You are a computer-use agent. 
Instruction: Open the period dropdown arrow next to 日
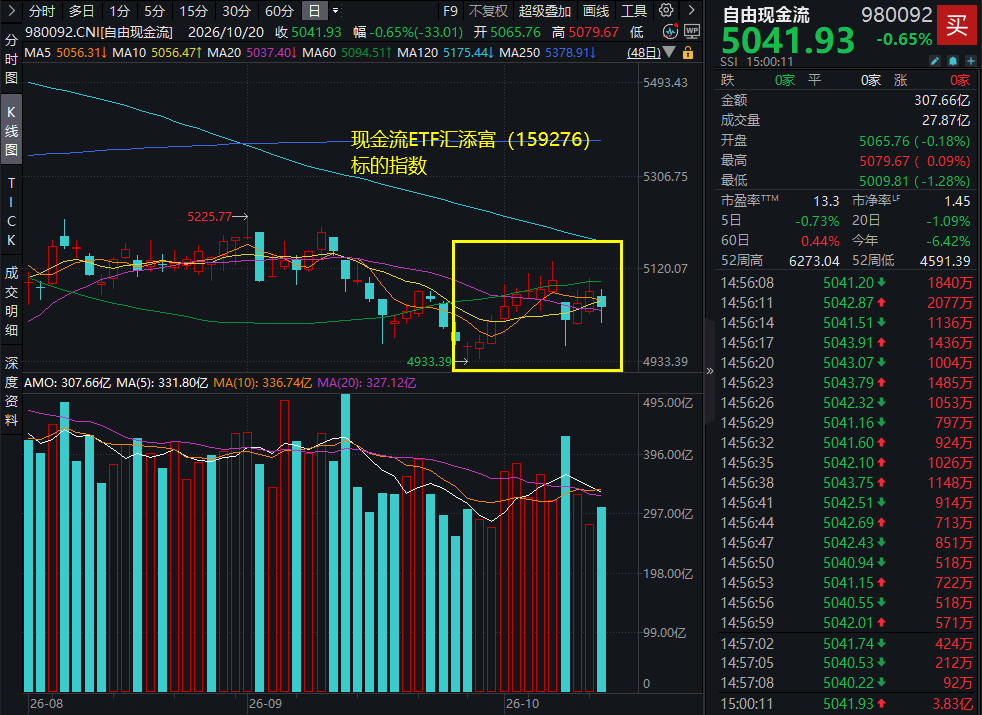336,11
